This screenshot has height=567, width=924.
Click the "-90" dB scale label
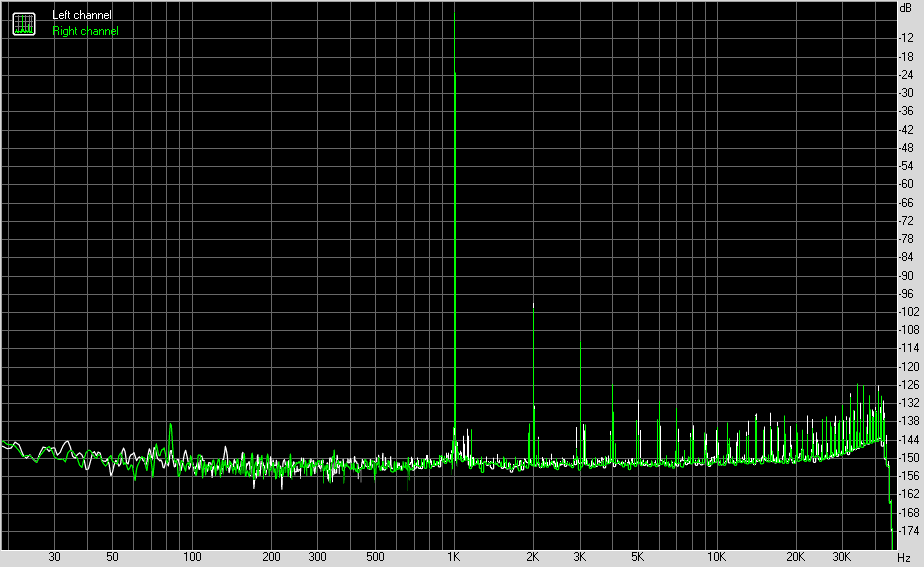click(x=906, y=275)
